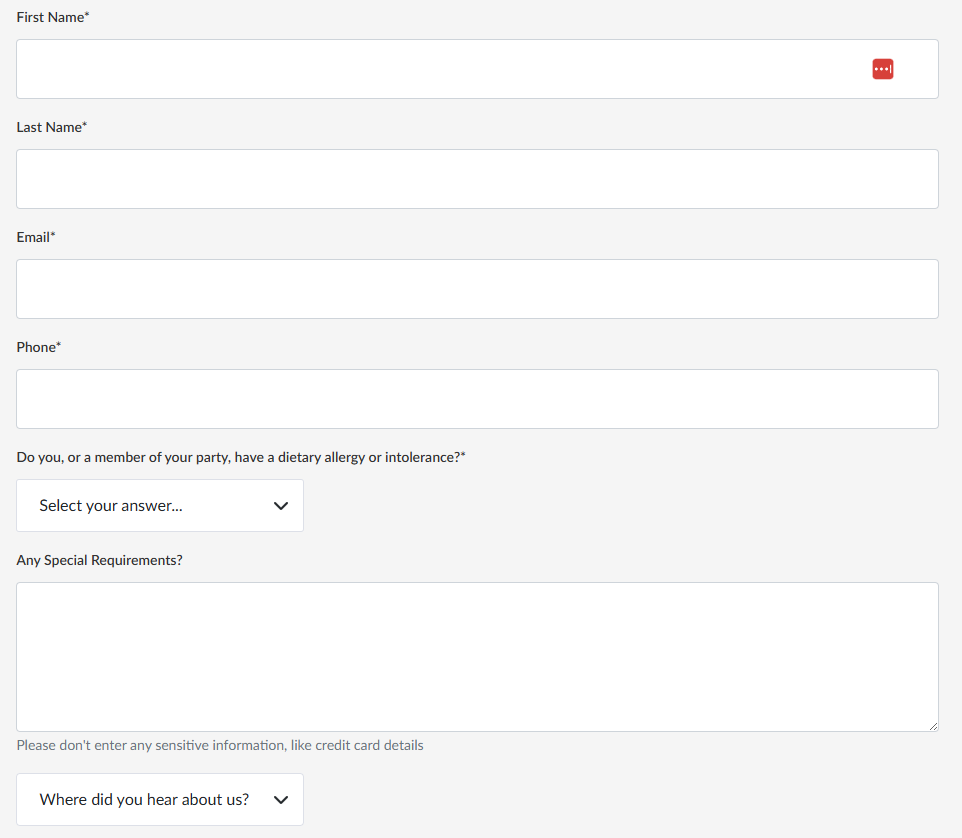This screenshot has width=962, height=838.
Task: Click the arrow on the hear-about-us dropdown
Action: coord(281,800)
